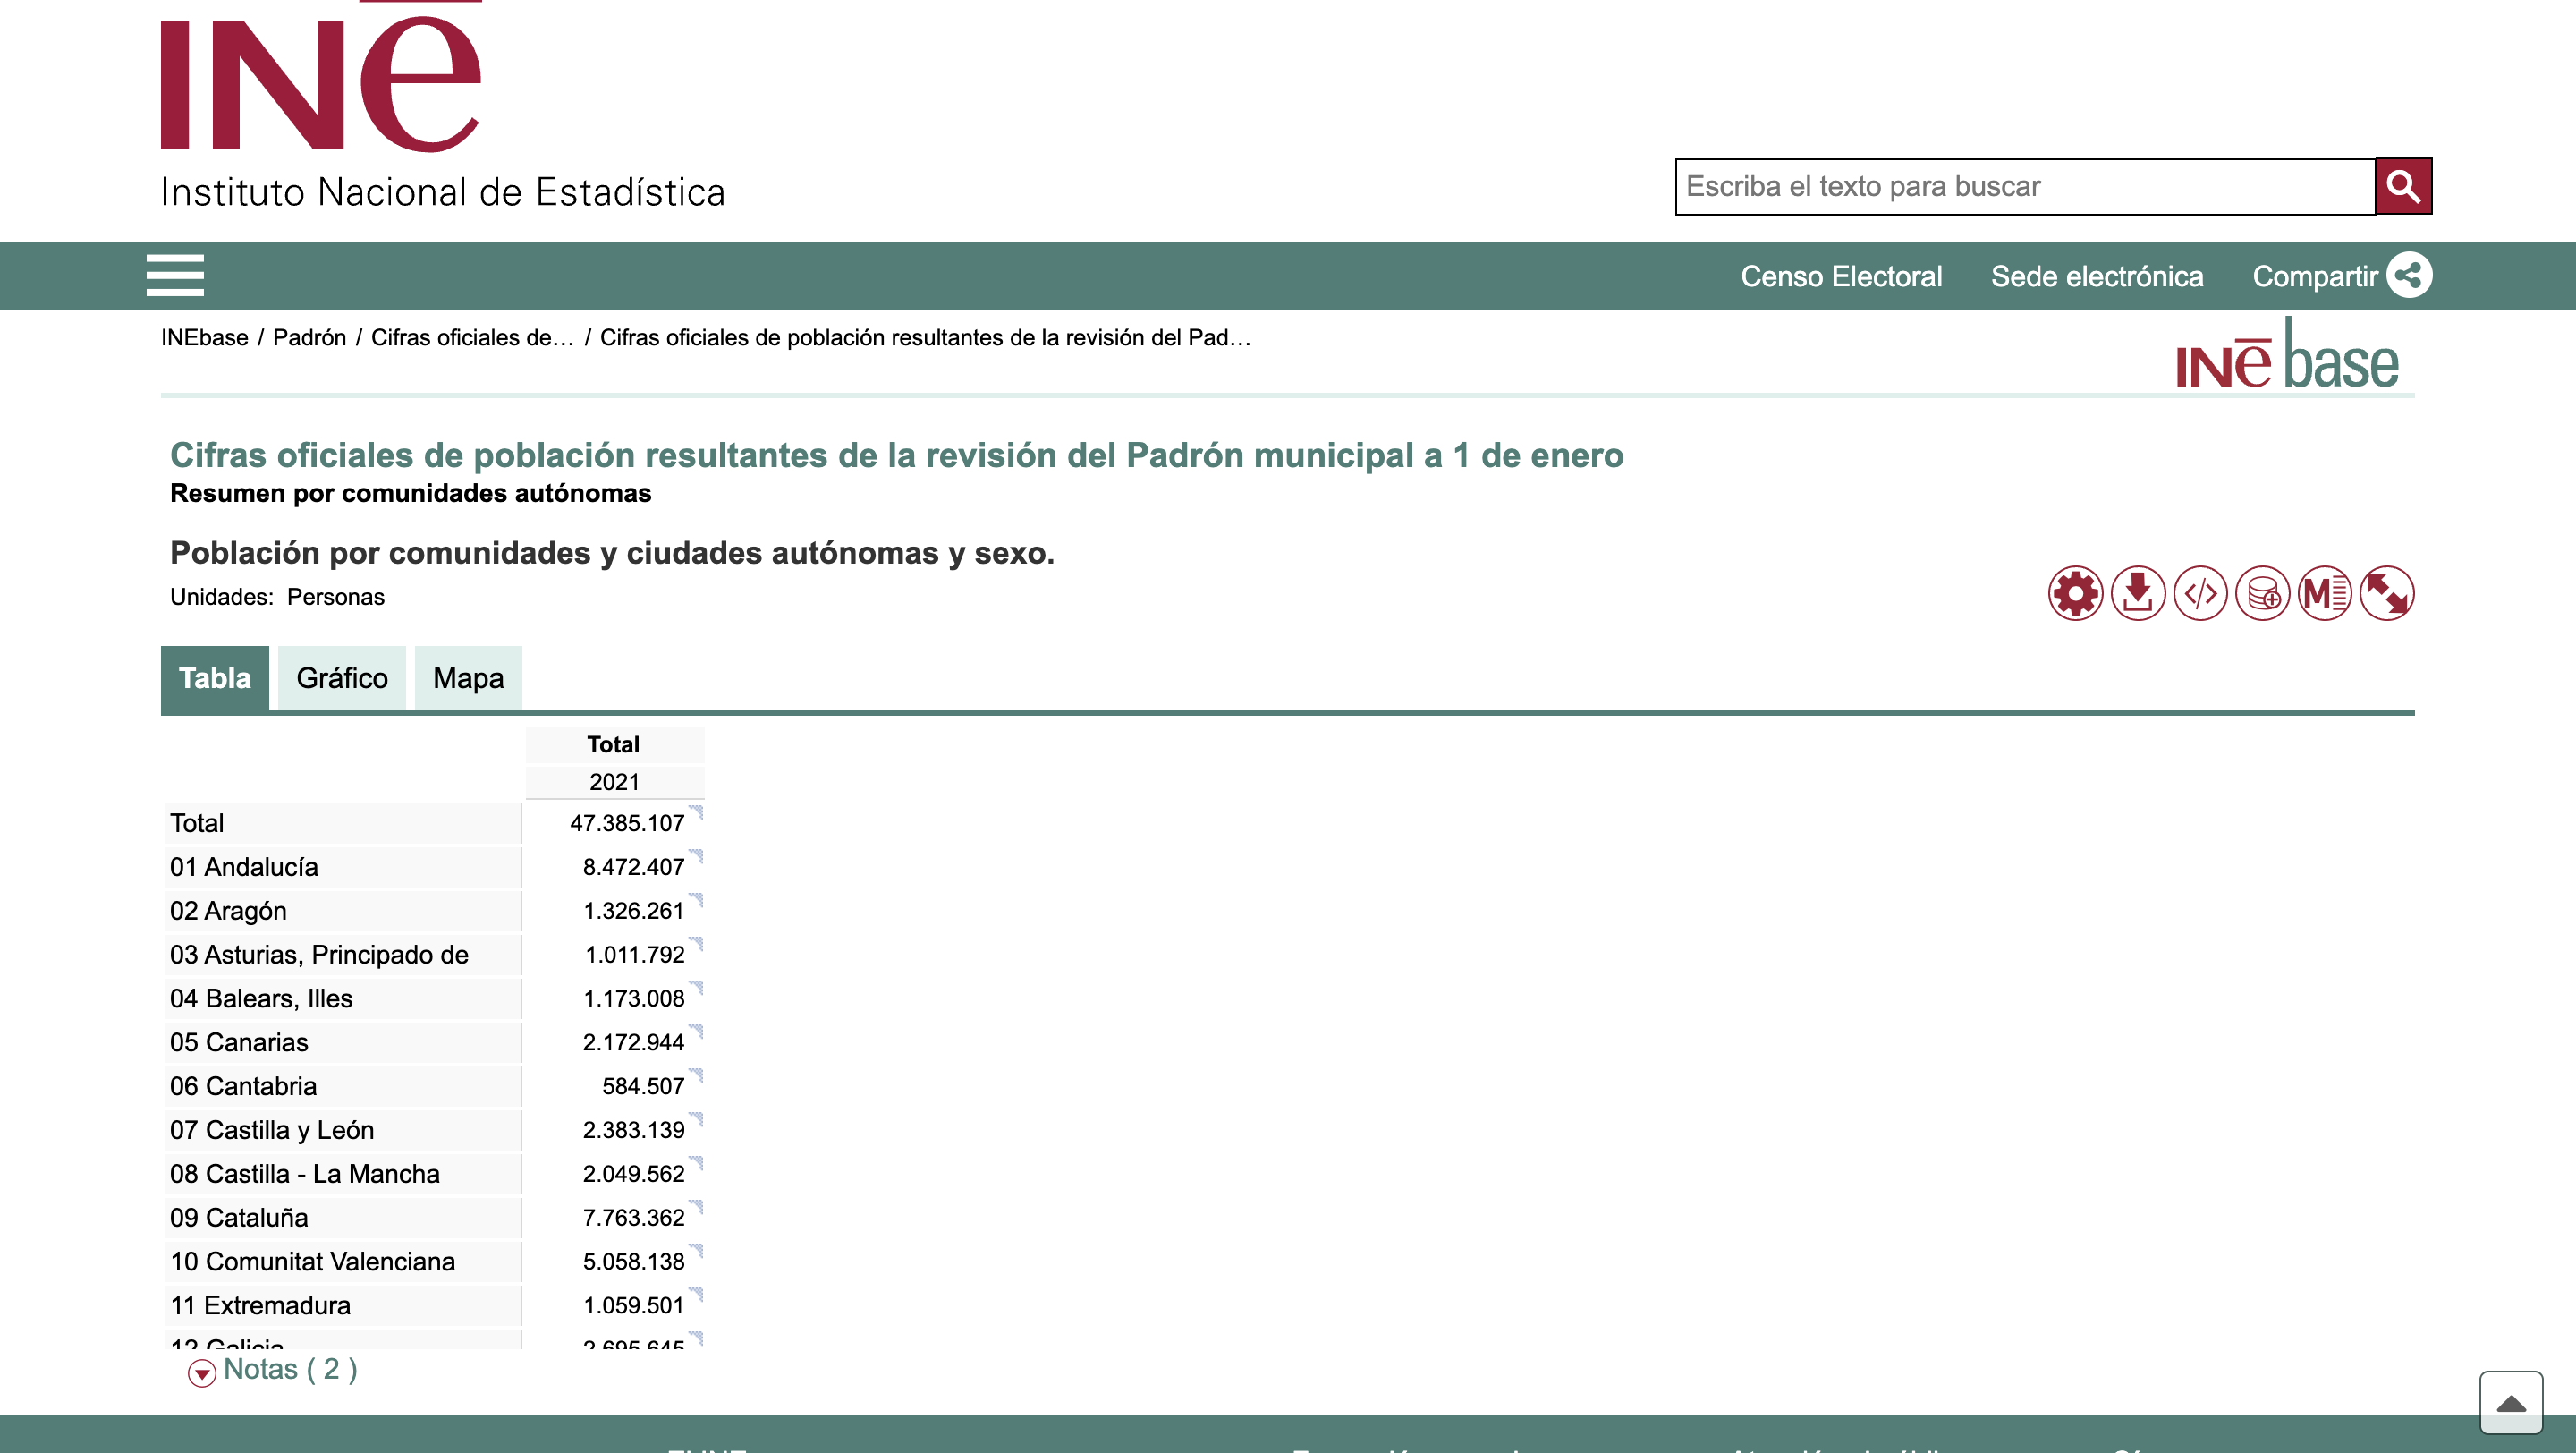Screen dimensions: 2576x1453
Task: Click the search magnifier button
Action: [2403, 186]
